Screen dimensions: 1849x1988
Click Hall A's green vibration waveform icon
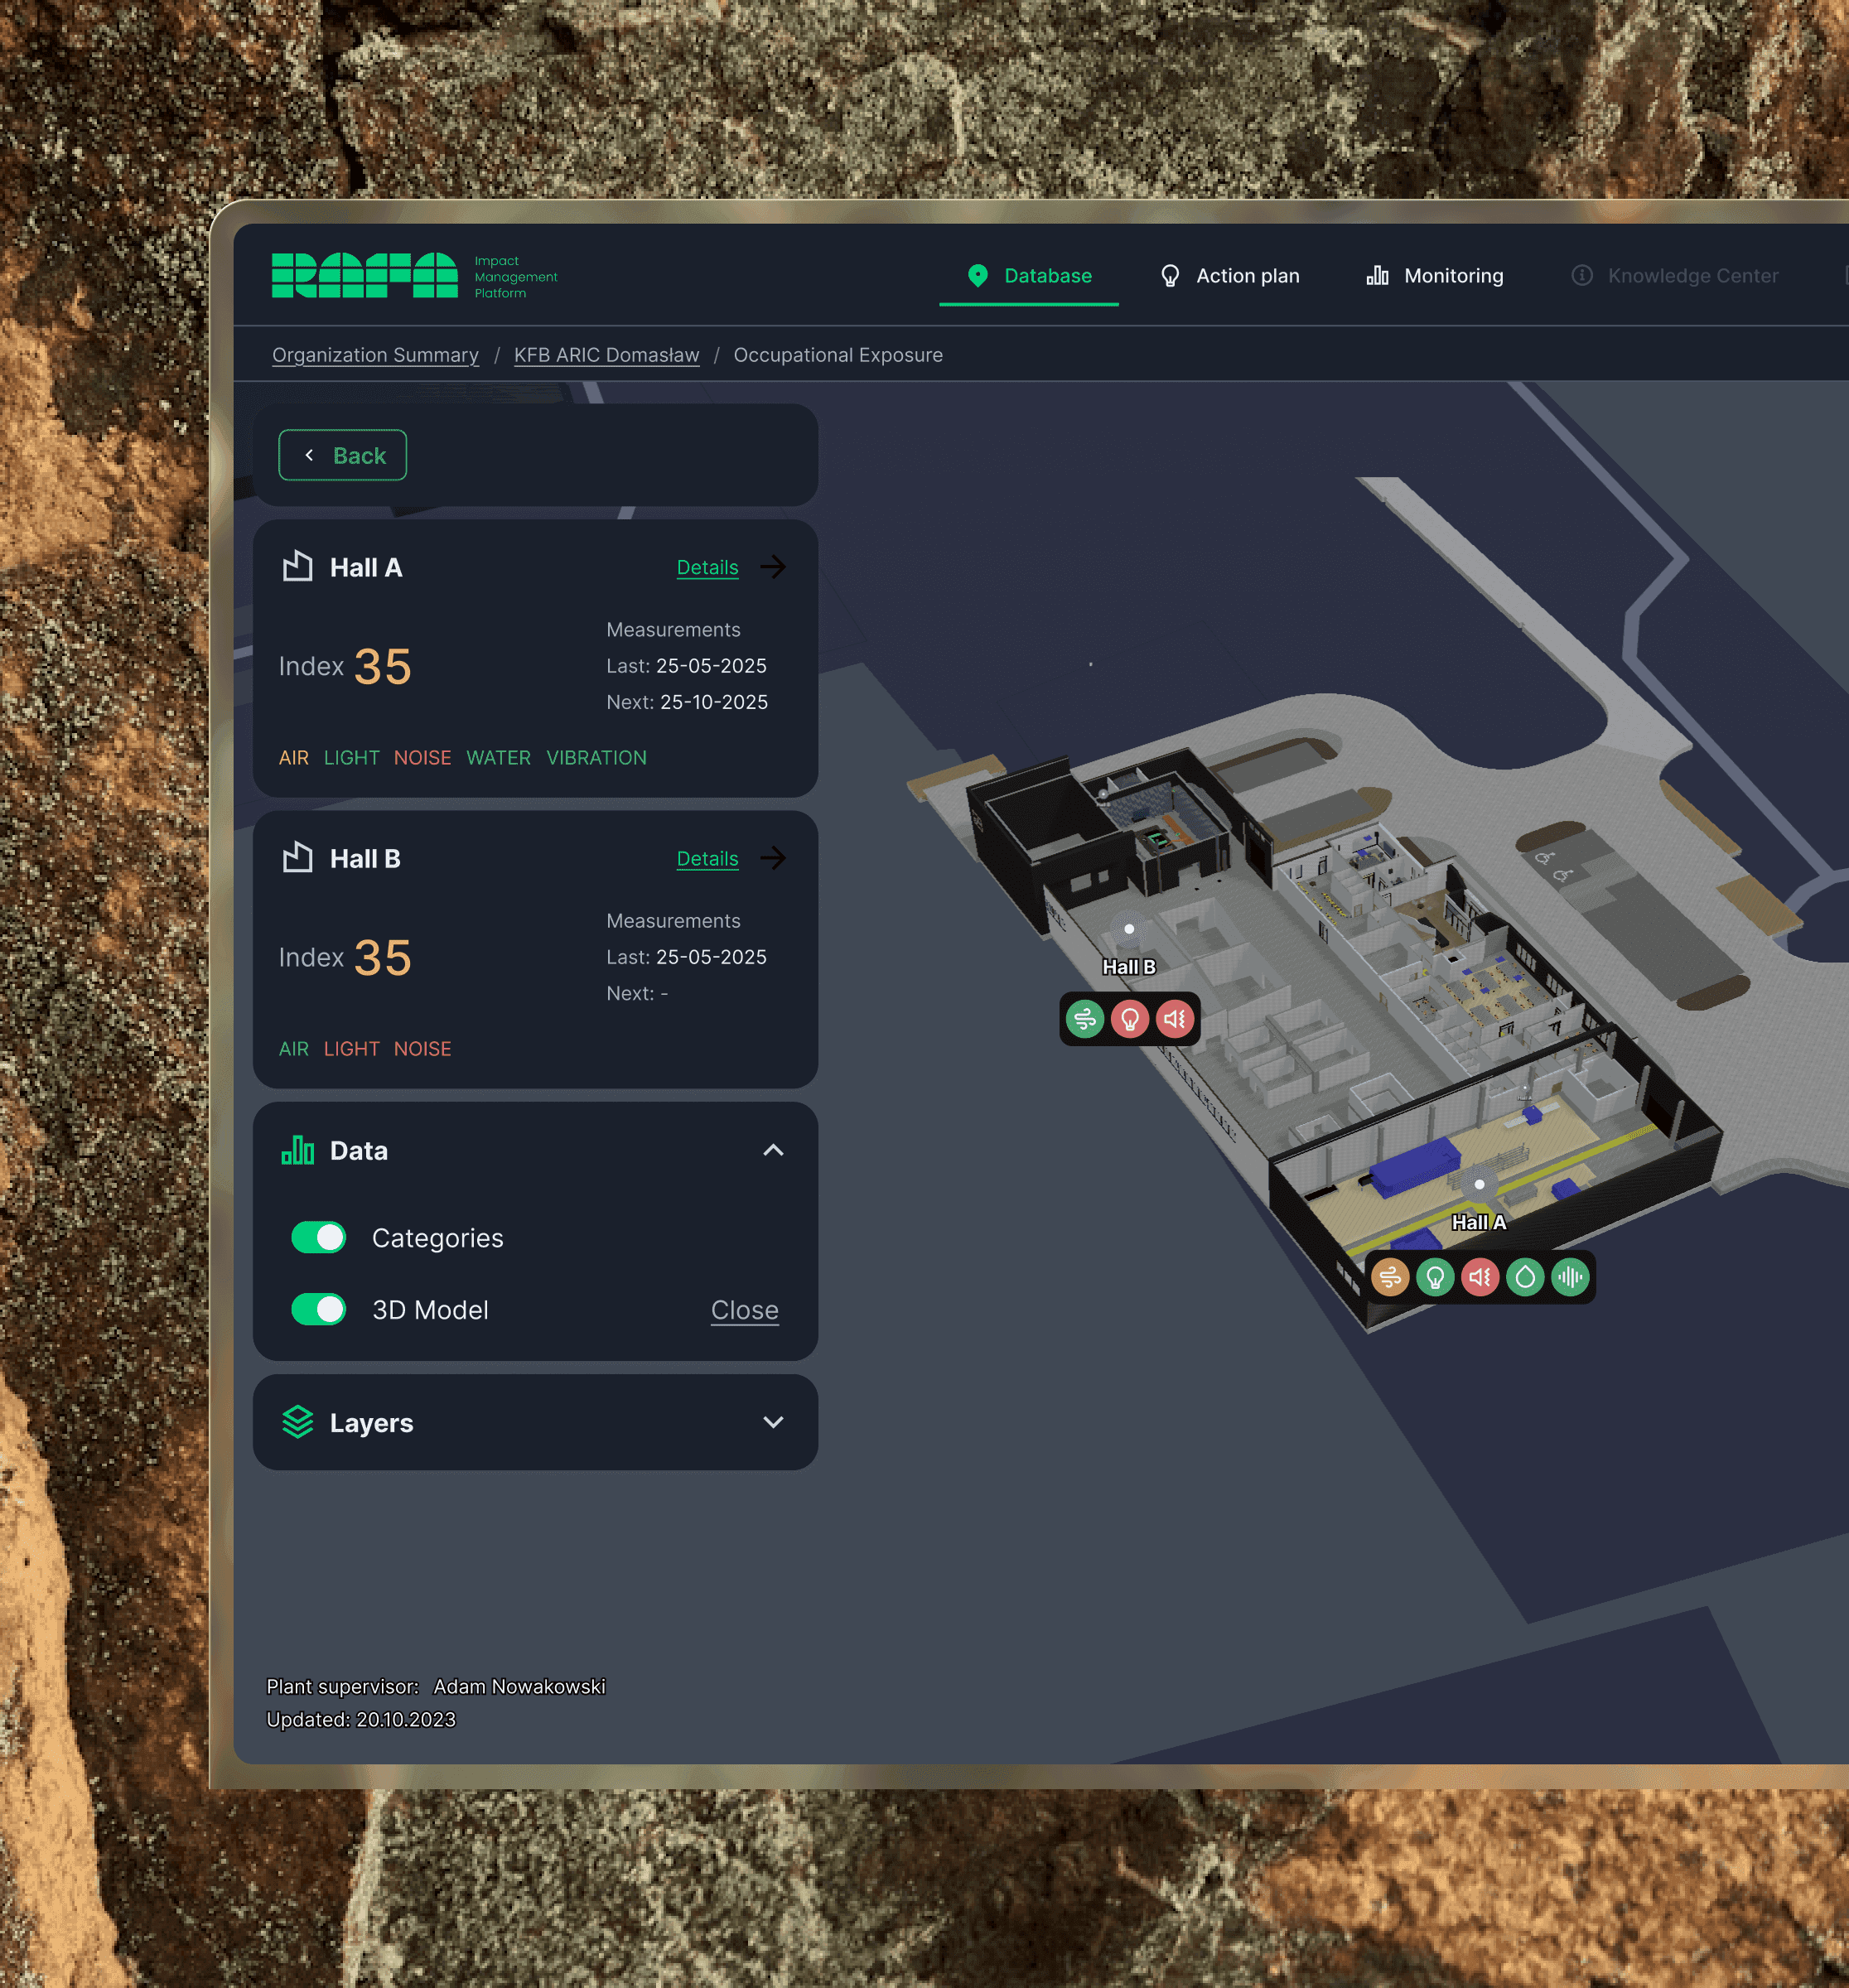(1570, 1277)
